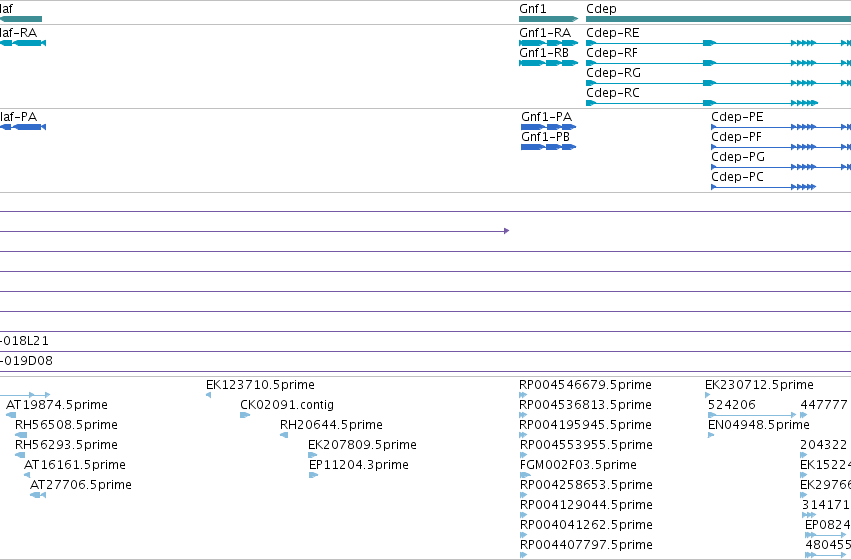Click the 447777 cDNA label
Screen dimensions: 851x560
point(824,405)
